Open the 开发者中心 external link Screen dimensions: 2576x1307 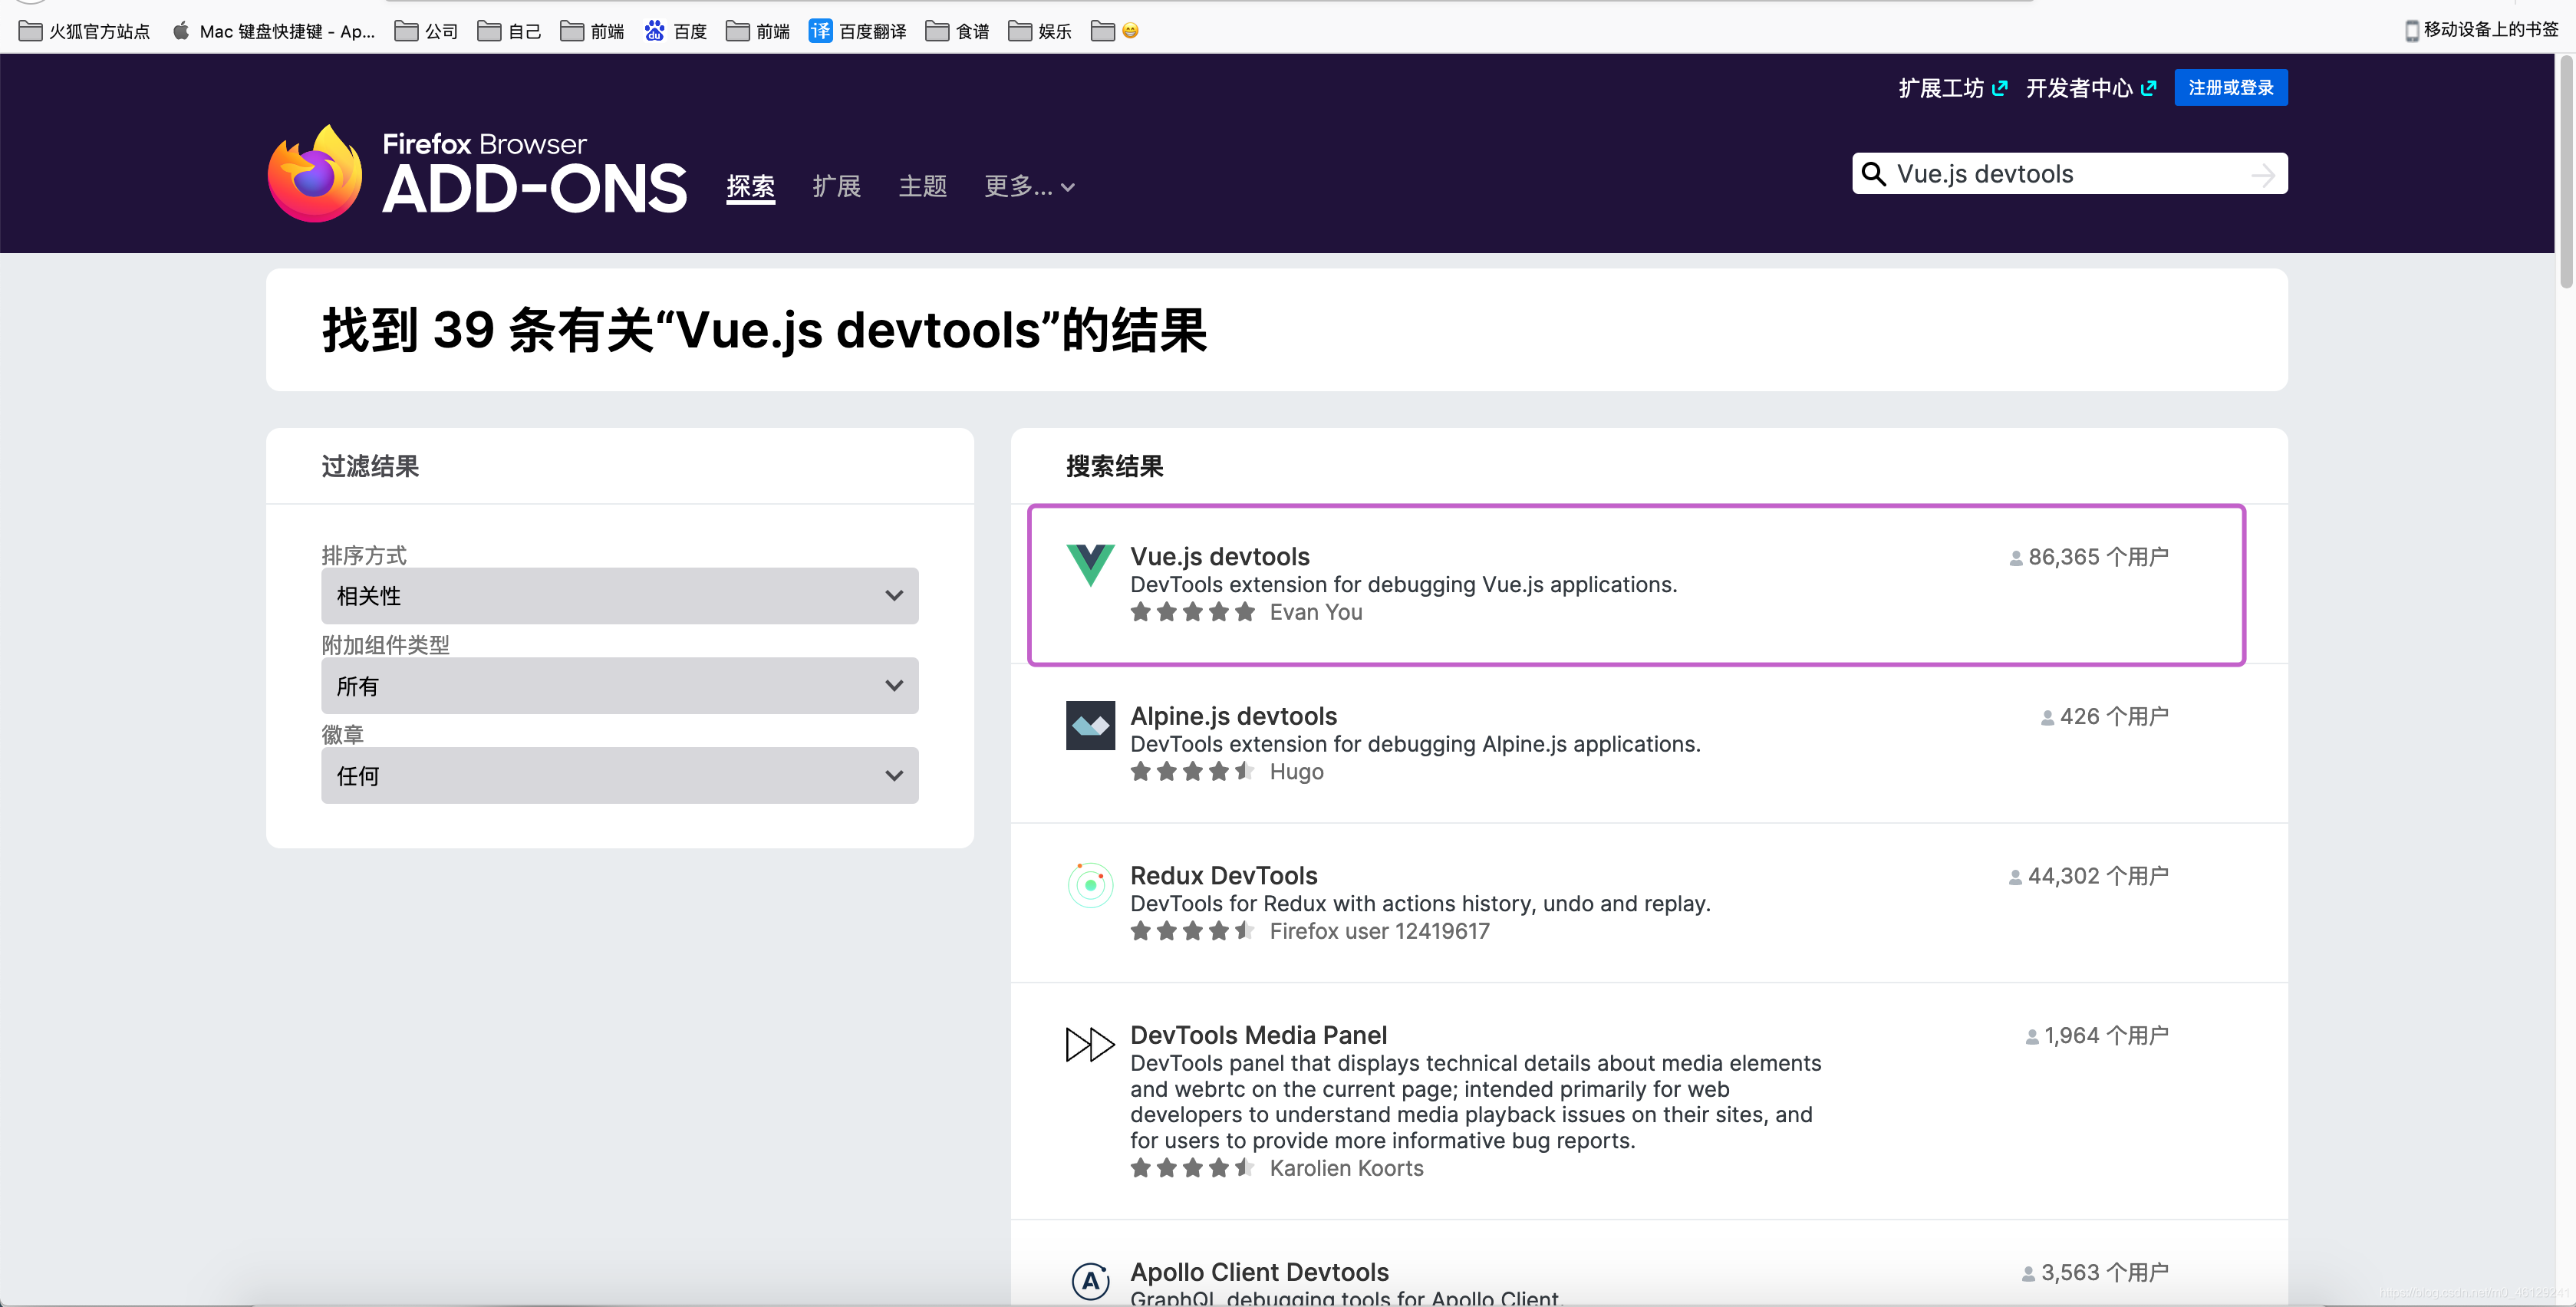pyautogui.click(x=2091, y=88)
